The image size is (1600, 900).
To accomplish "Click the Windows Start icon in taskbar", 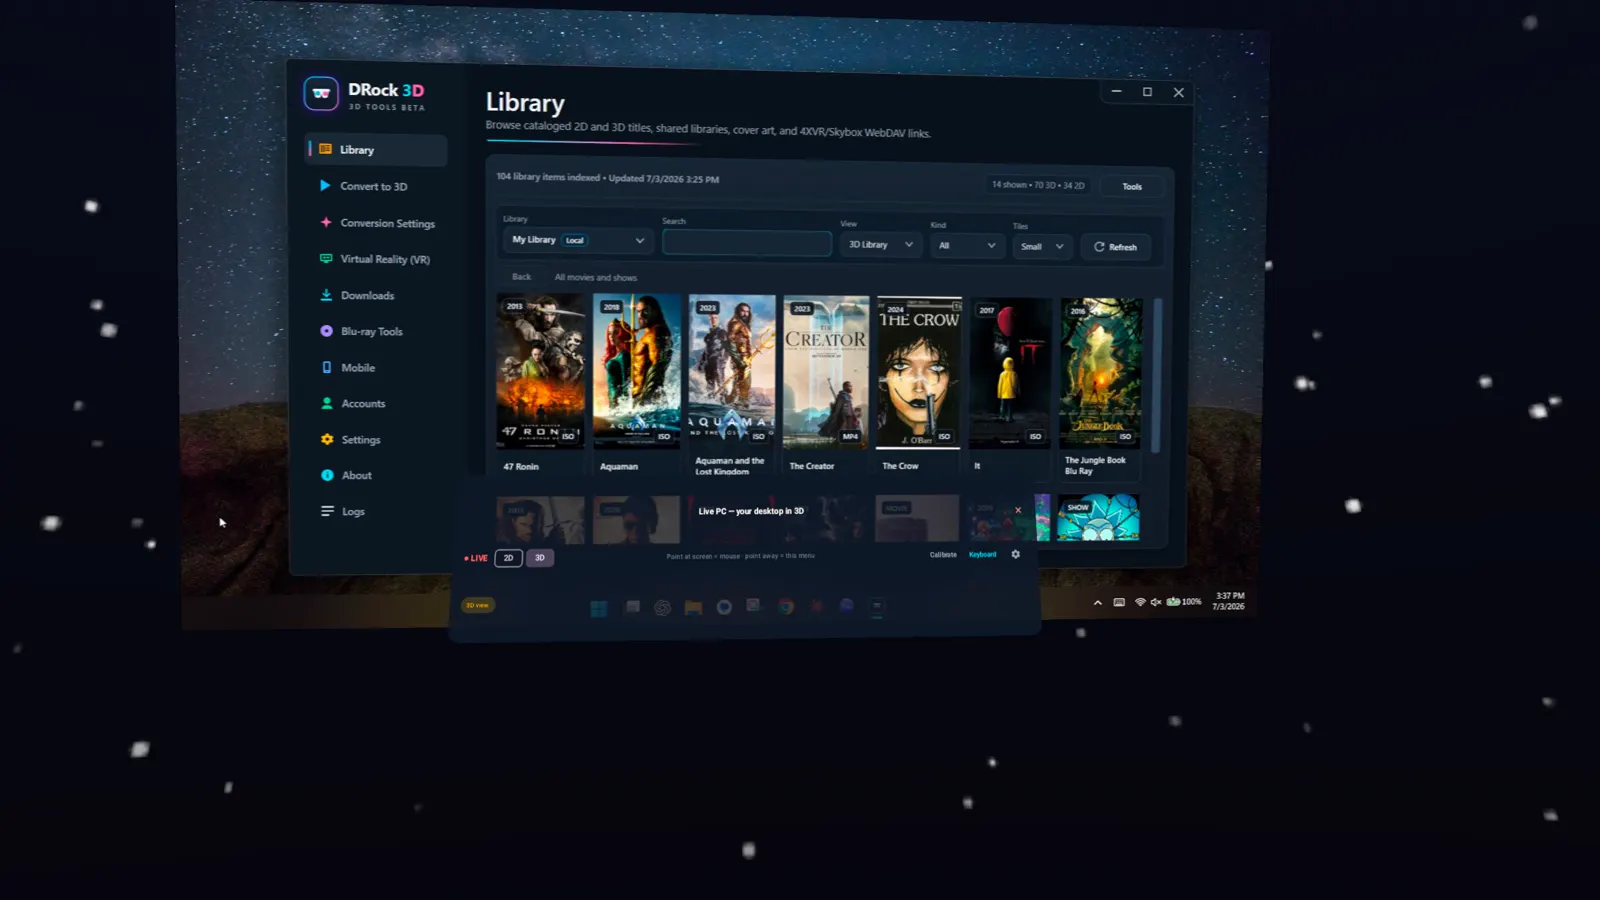I will (x=599, y=609).
